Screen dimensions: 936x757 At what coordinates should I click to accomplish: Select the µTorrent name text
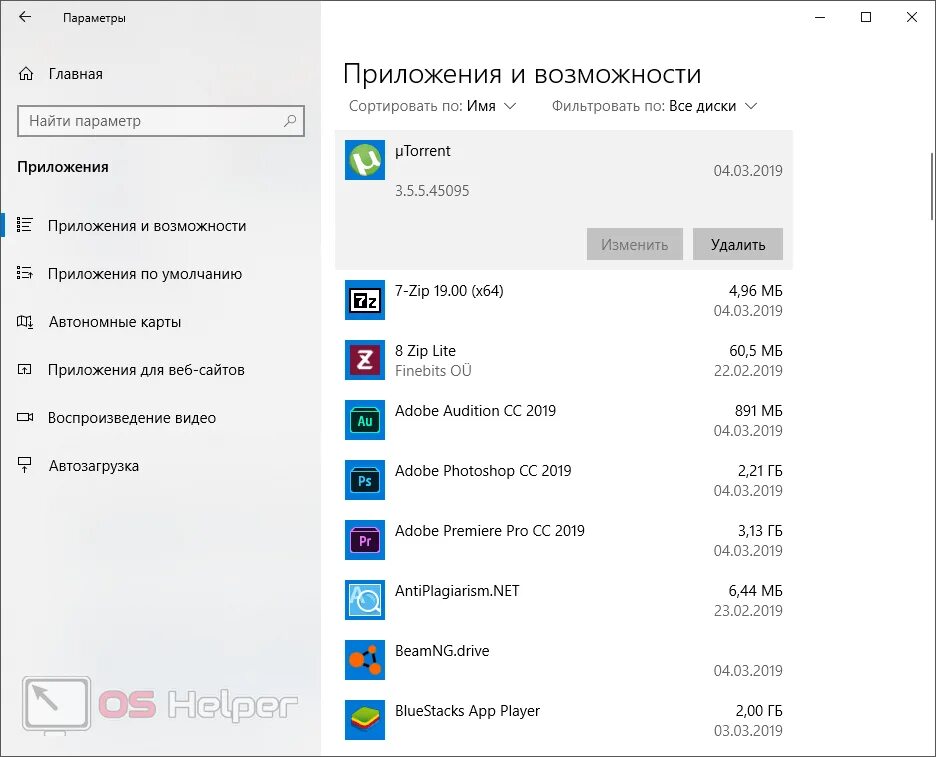pyautogui.click(x=423, y=151)
